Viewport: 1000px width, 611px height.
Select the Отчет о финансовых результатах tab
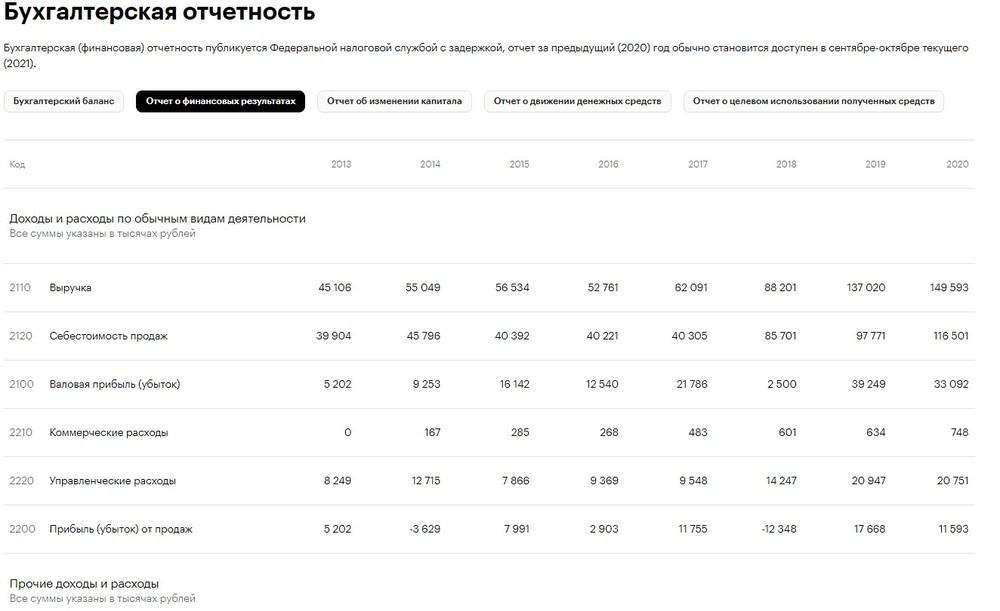(221, 101)
